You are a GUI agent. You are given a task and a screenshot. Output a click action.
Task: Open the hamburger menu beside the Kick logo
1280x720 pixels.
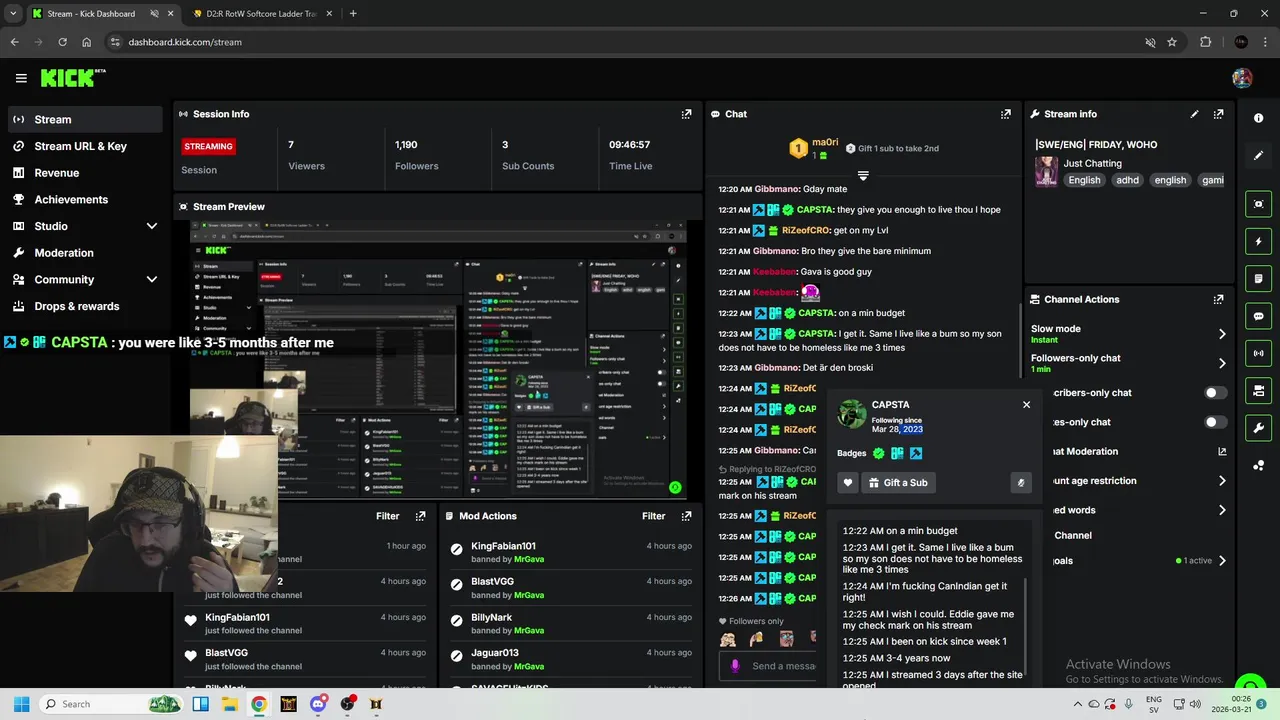21,78
